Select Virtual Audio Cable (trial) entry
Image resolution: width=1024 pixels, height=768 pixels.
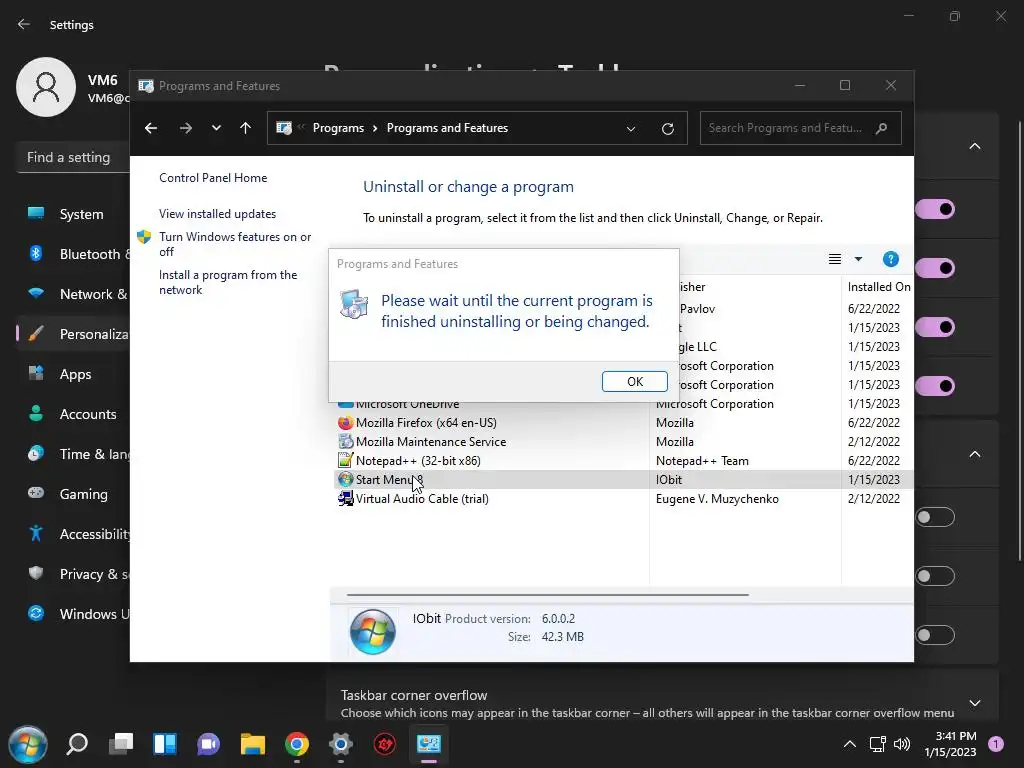pyautogui.click(x=624, y=498)
